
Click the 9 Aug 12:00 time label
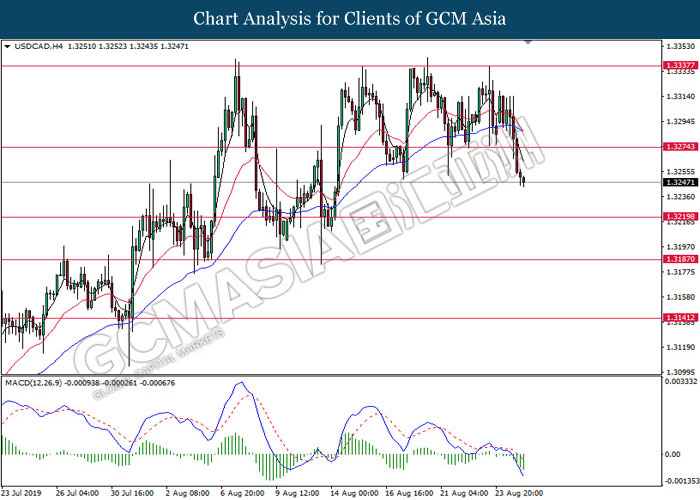coord(297,493)
